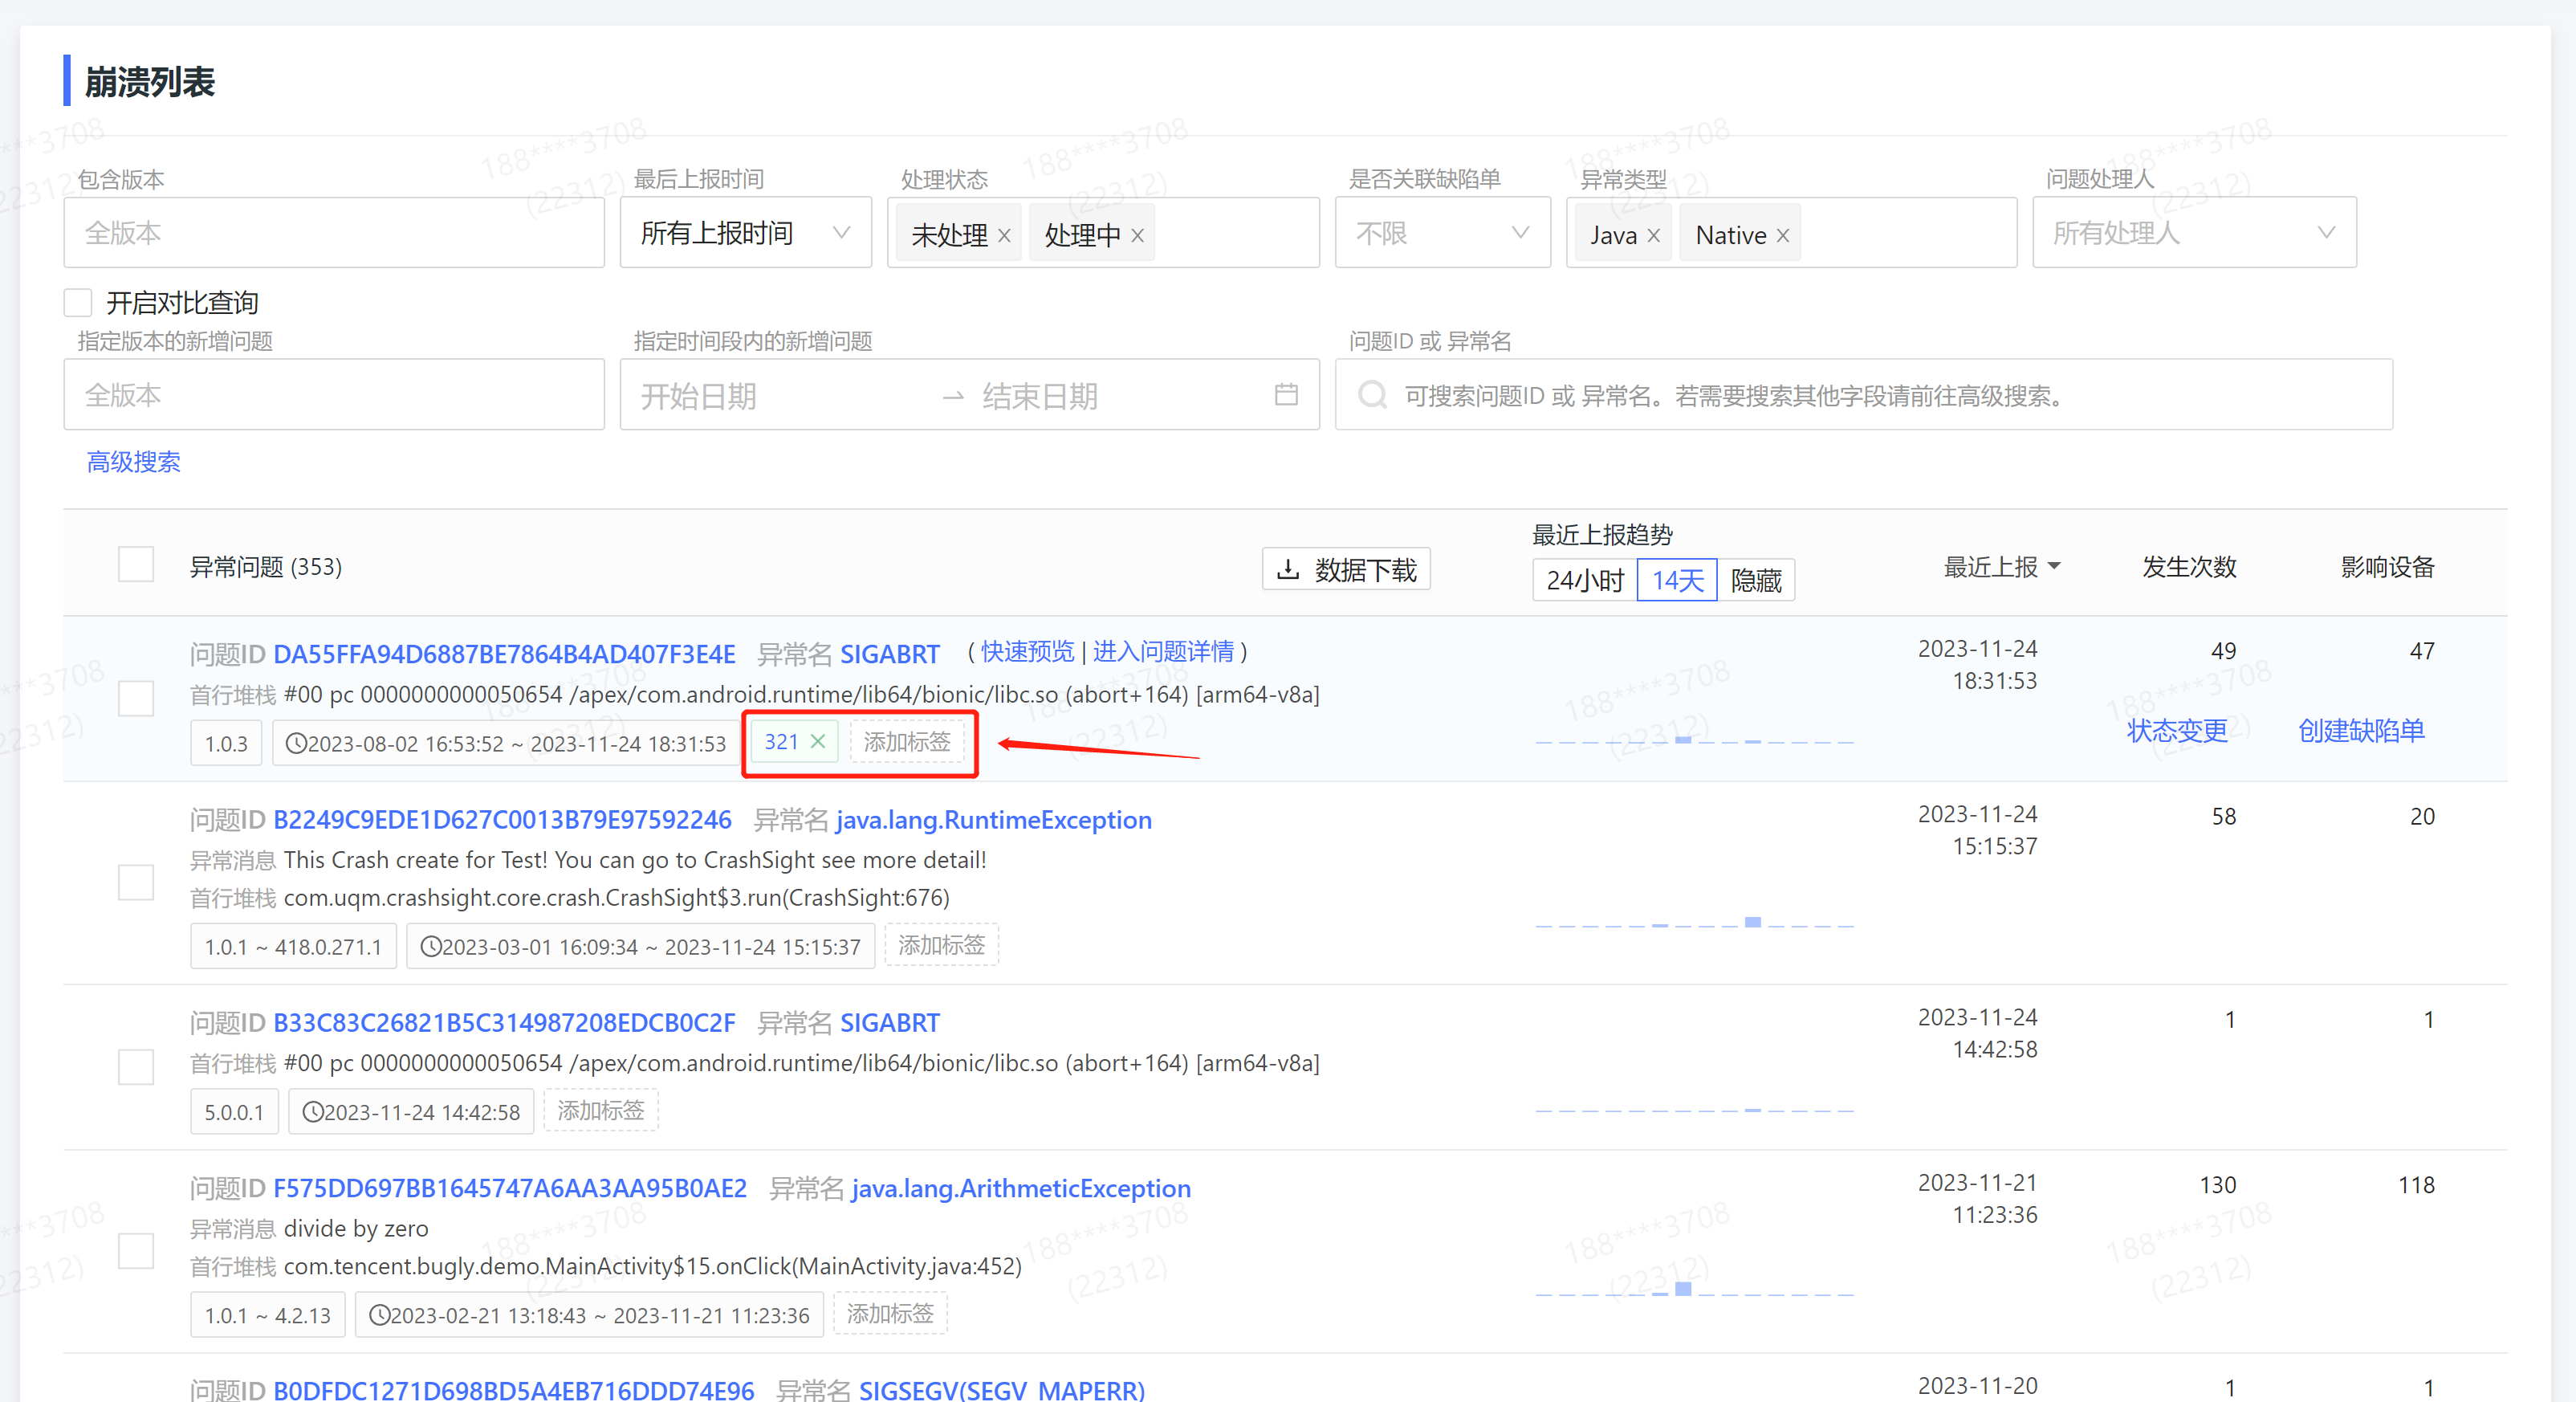Open issue ID B2249C9EDE1D627C0013B79E97592246
This screenshot has width=2576, height=1402.
tap(502, 820)
